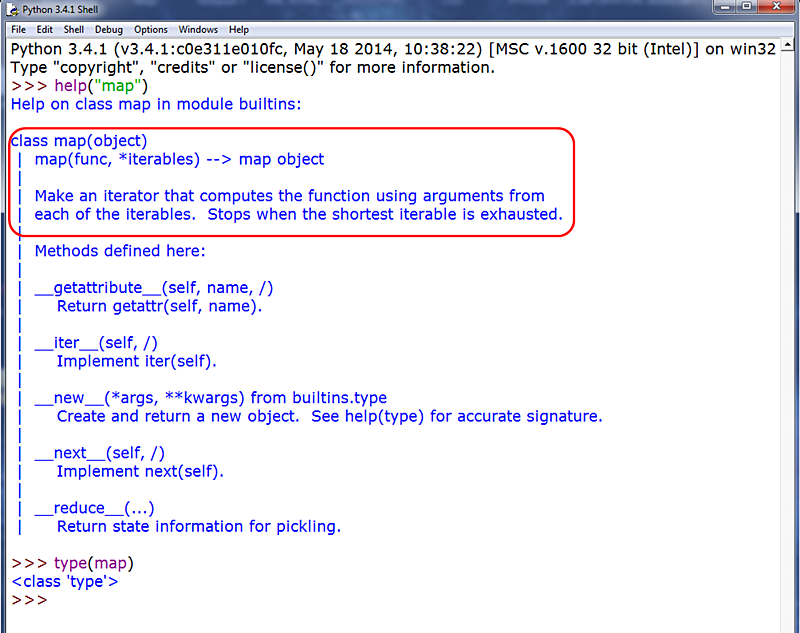The width and height of the screenshot is (800, 633).
Task: Select the class map(object) header text
Action: click(78, 140)
